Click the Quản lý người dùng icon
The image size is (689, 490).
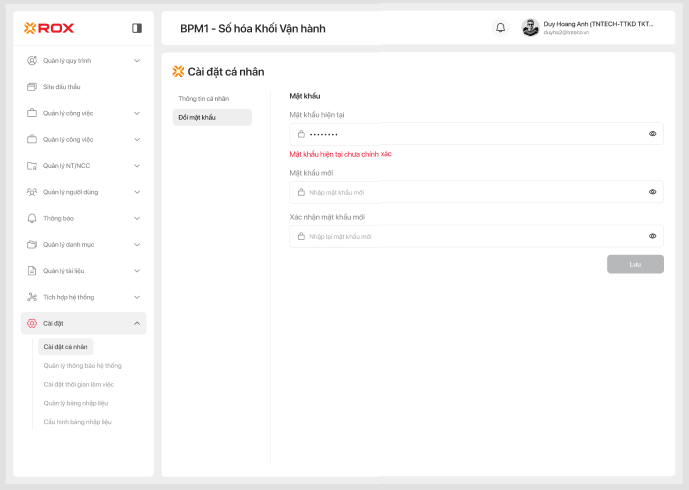pyautogui.click(x=32, y=192)
